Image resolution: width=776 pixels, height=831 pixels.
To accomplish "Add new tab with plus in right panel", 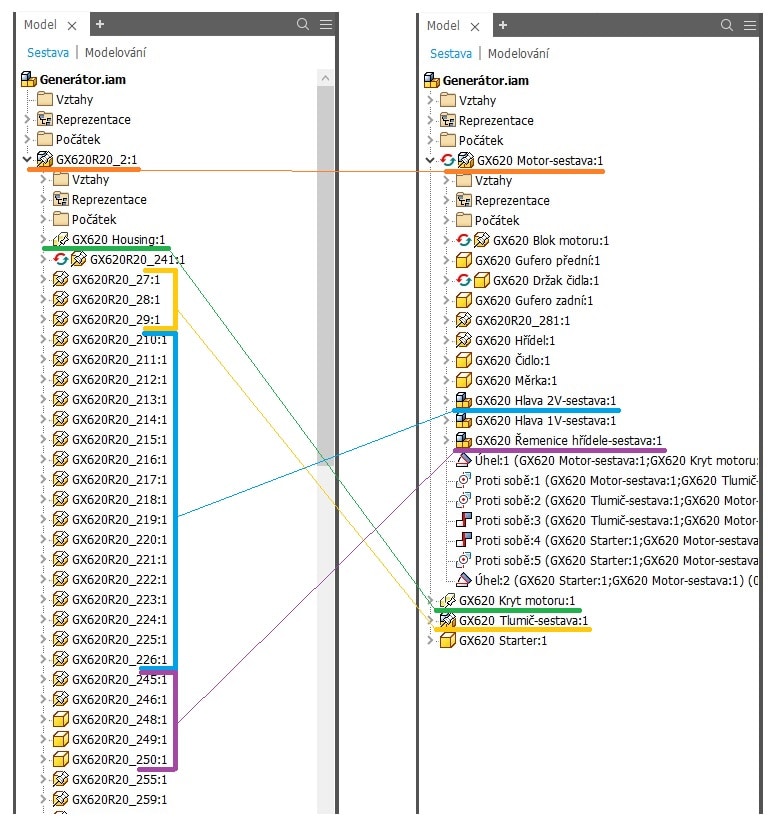I will (503, 25).
